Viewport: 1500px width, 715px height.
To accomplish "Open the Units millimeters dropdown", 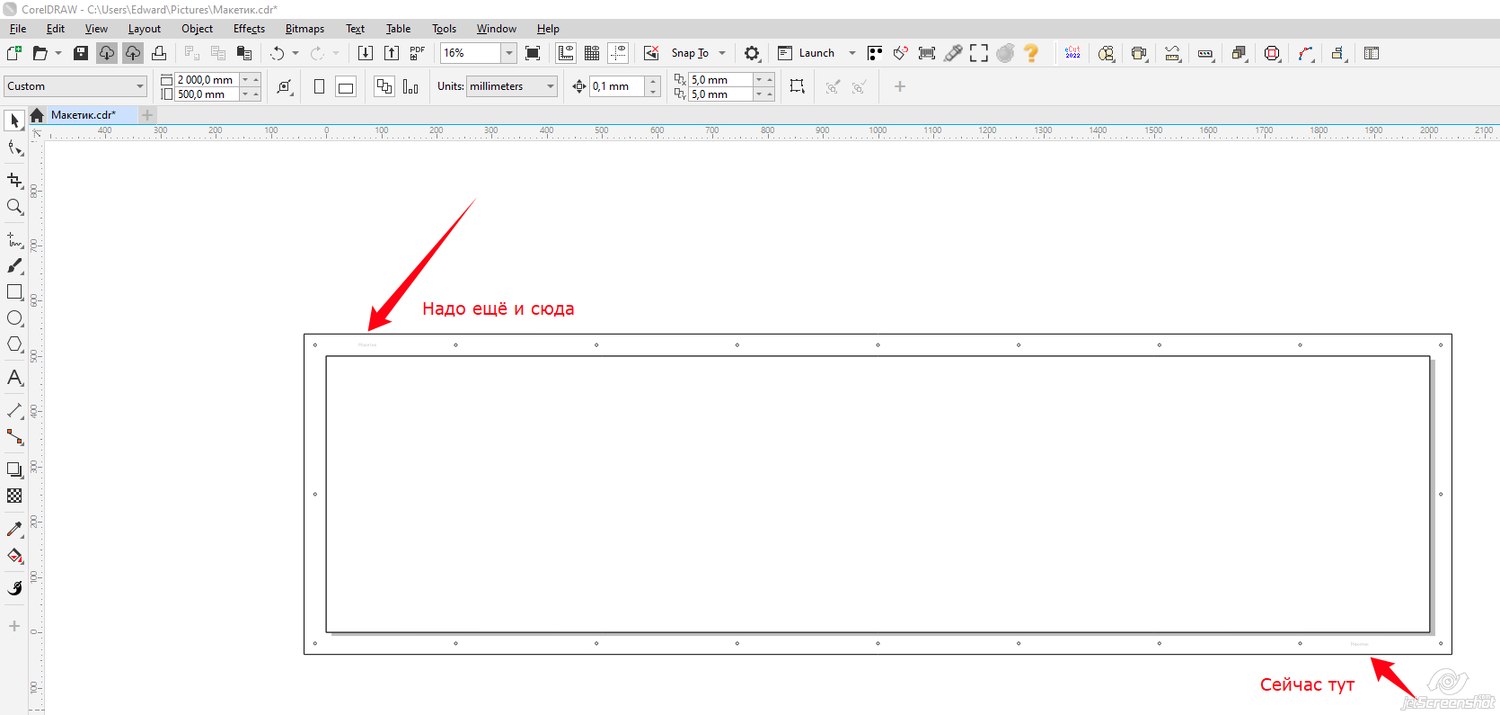I will tap(512, 87).
